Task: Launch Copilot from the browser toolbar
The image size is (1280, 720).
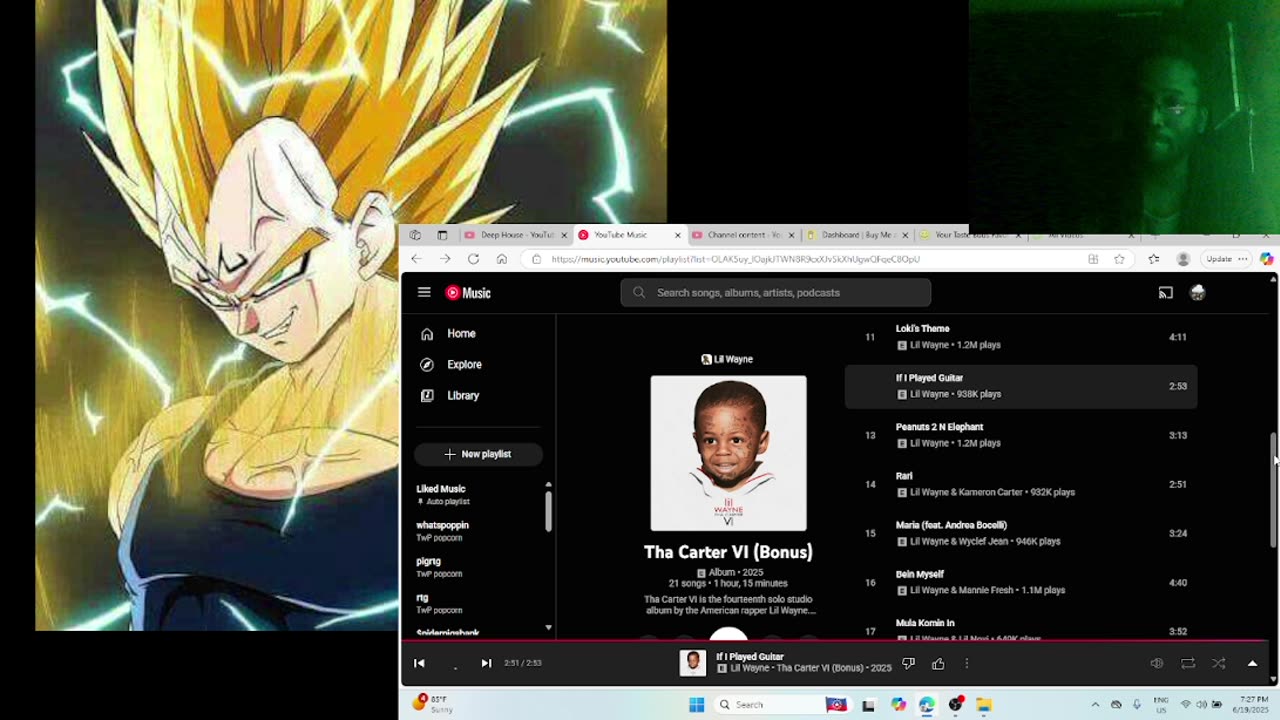Action: 1266,259
